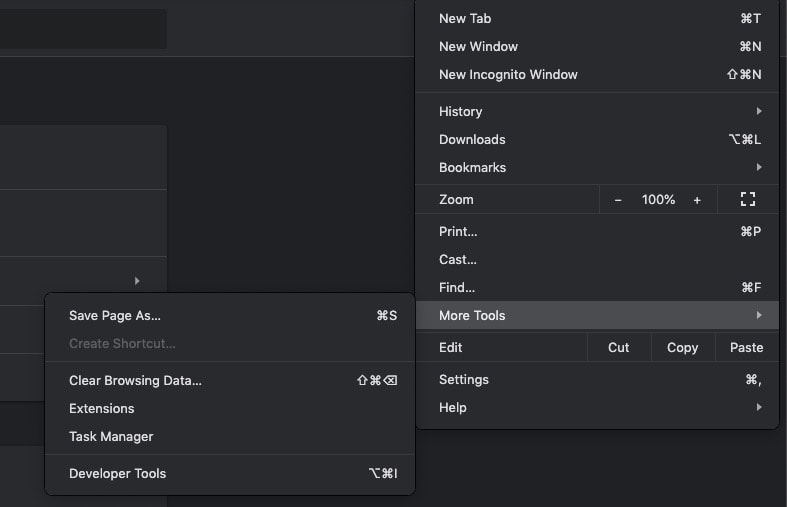Open the Downloads page
The width and height of the screenshot is (787, 507).
[472, 139]
